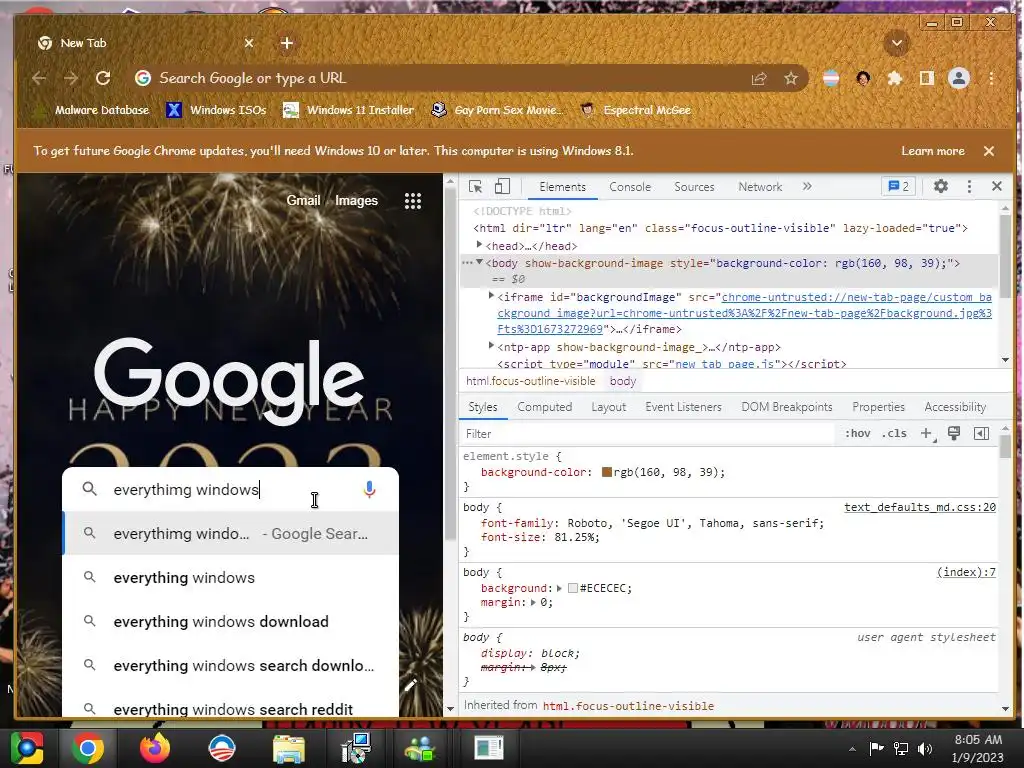The height and width of the screenshot is (768, 1024).
Task: Open the Chrome three-dot main menu
Action: click(991, 79)
